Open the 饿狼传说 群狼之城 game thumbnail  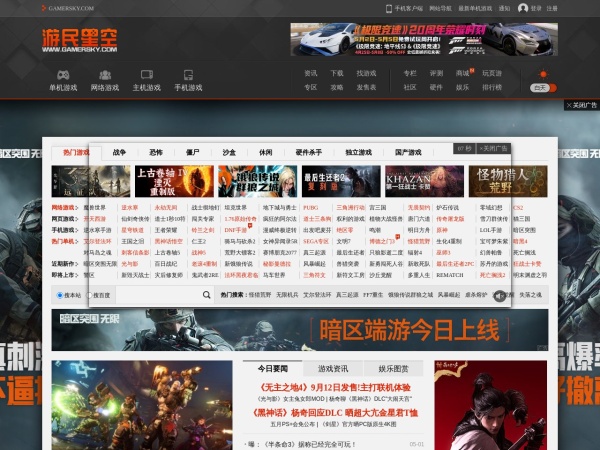coord(258,181)
